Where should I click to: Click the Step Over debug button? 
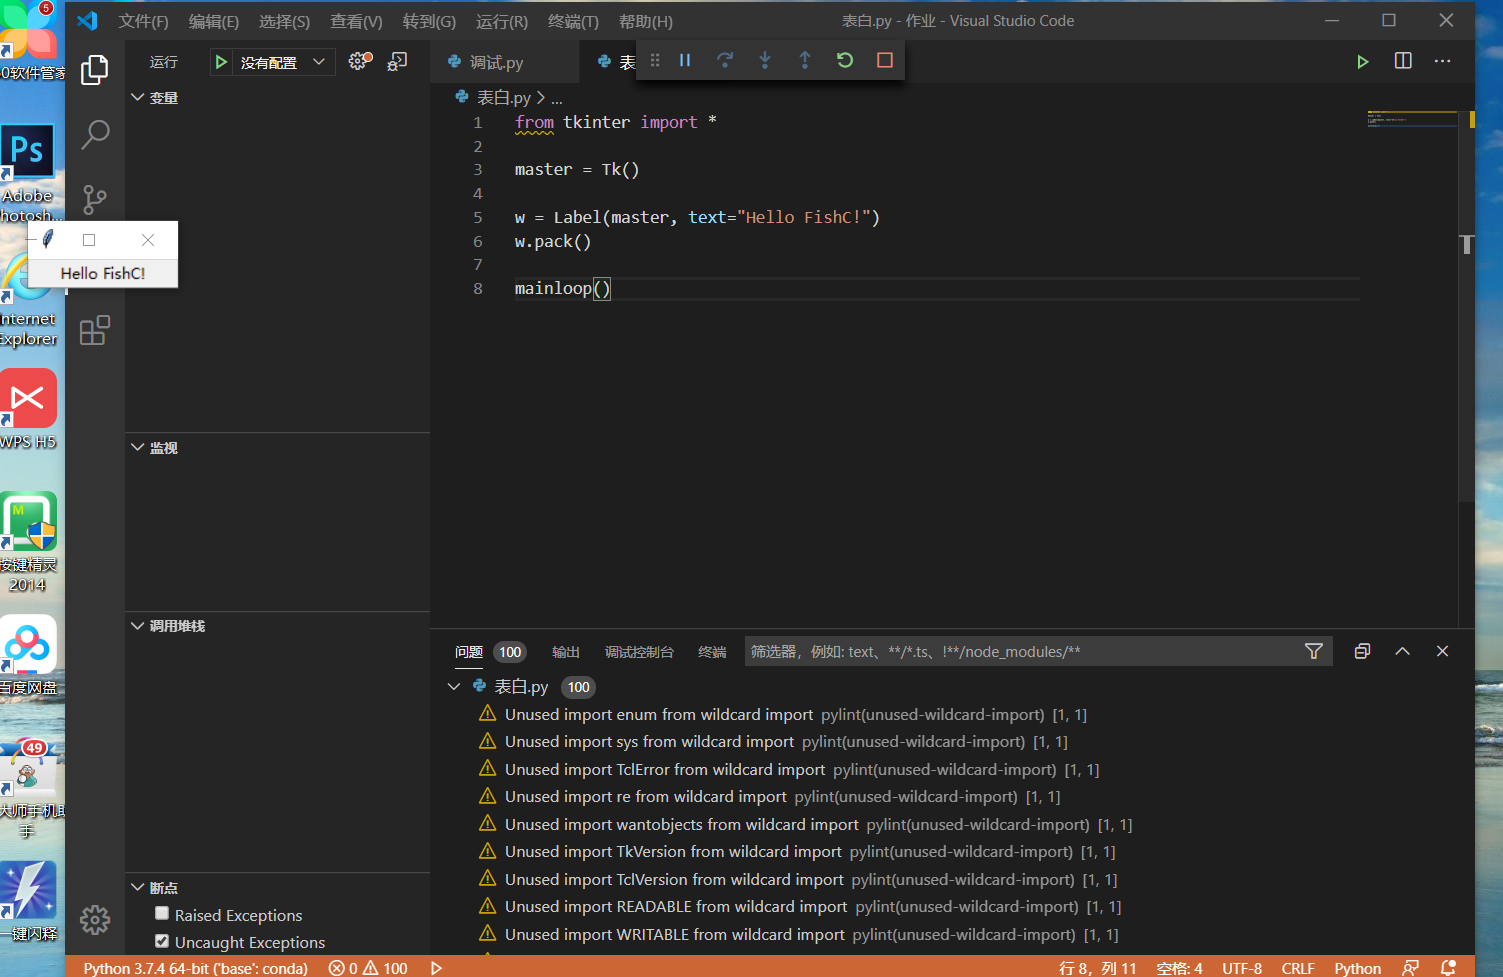pyautogui.click(x=725, y=60)
